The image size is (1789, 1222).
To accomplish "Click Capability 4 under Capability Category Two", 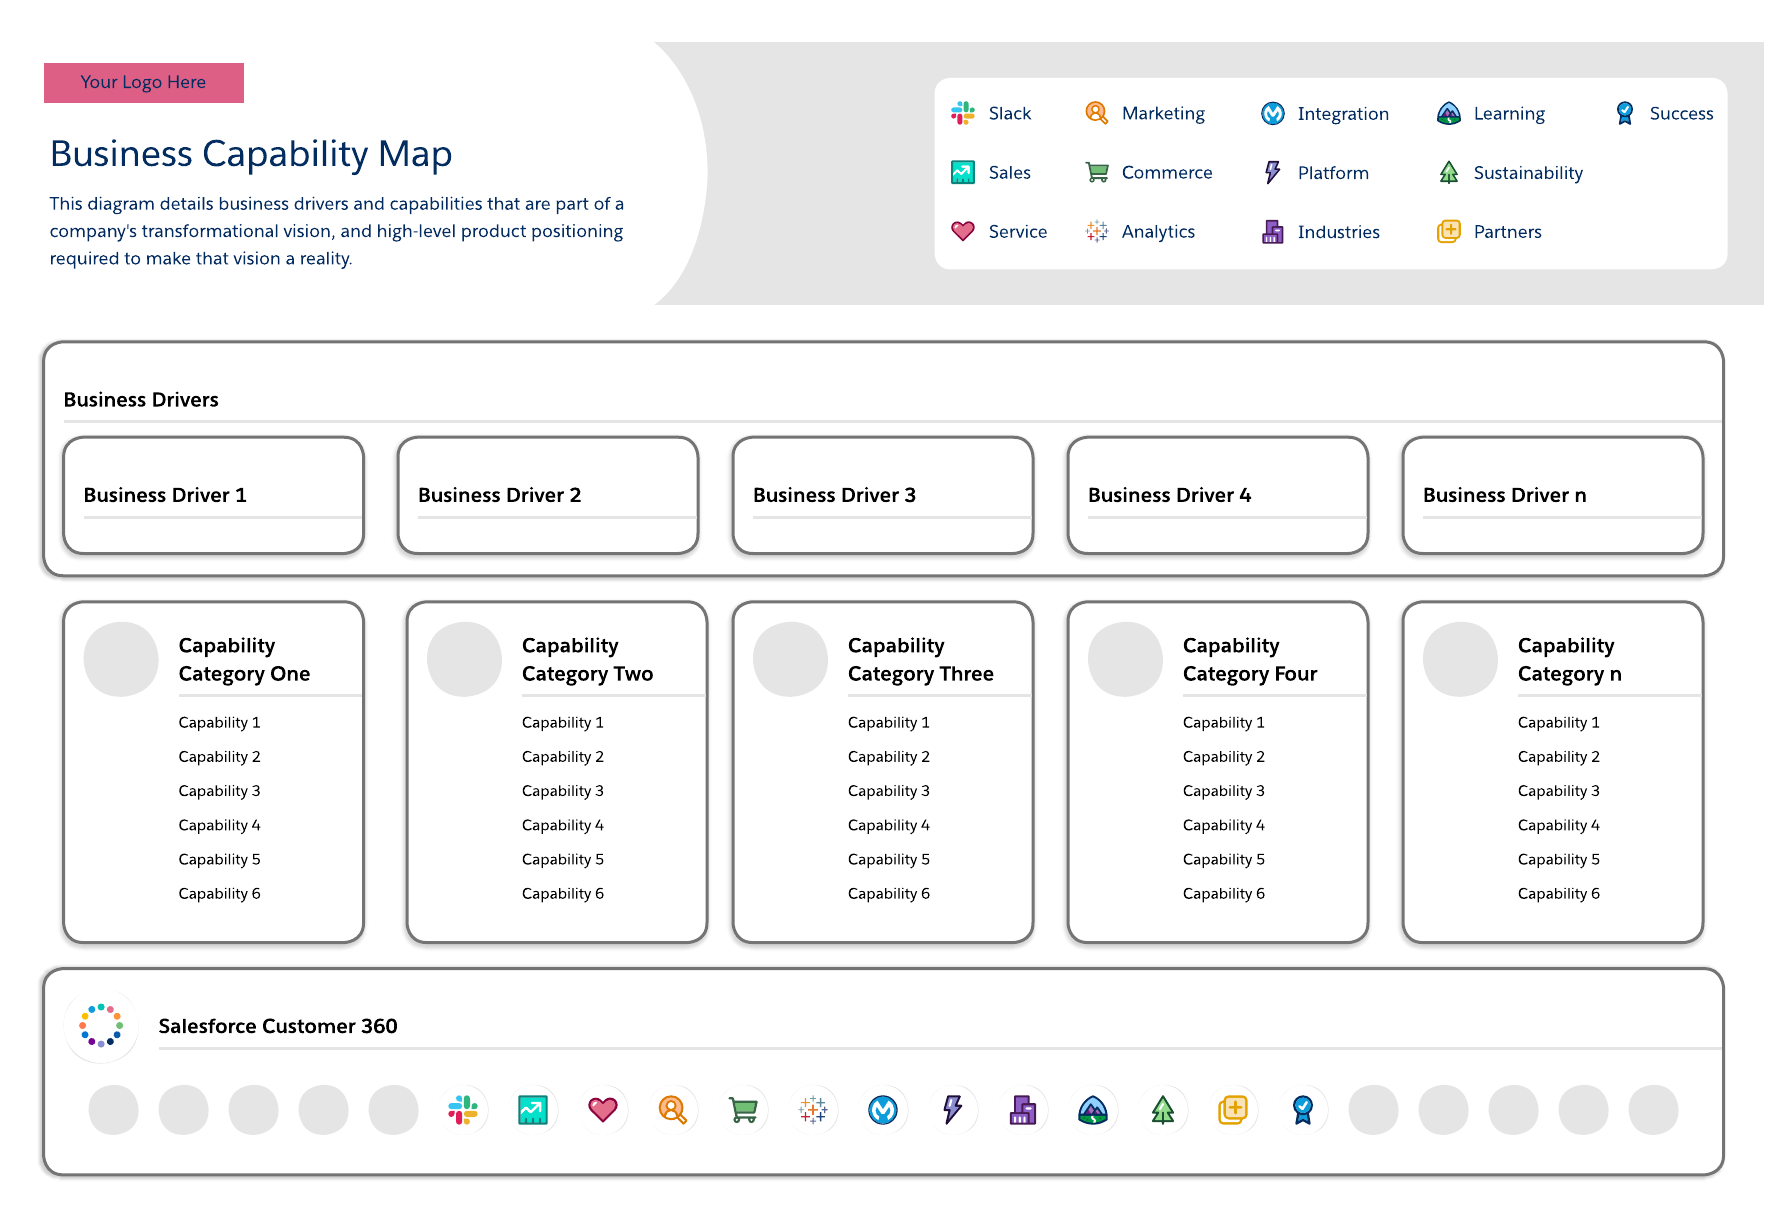I will [563, 824].
